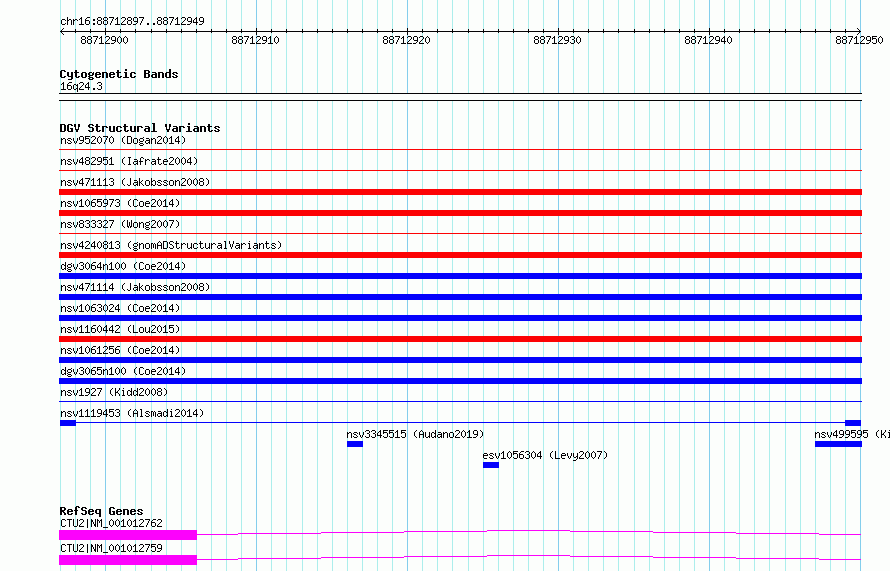This screenshot has height=571, width=890.
Task: Click the esv1056304 (Levy2007) label
Action: coord(545,455)
